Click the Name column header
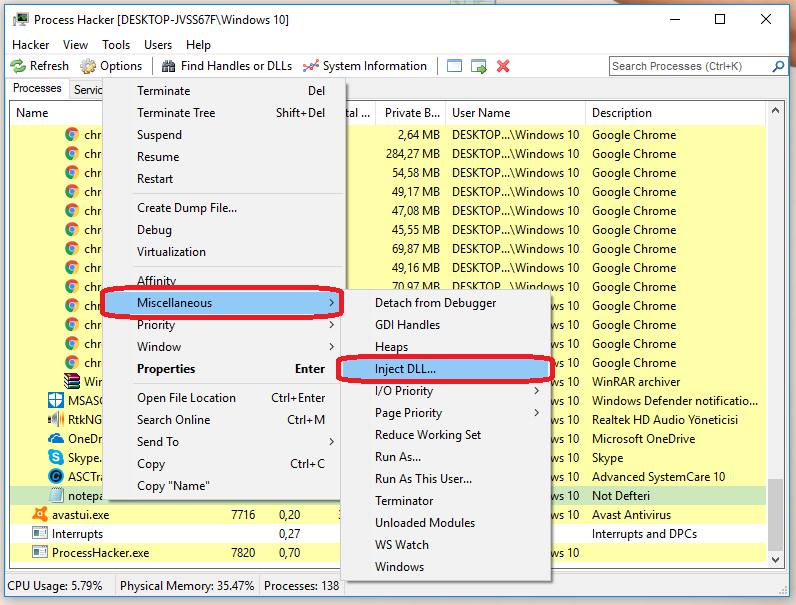The width and height of the screenshot is (796, 605). [56, 113]
